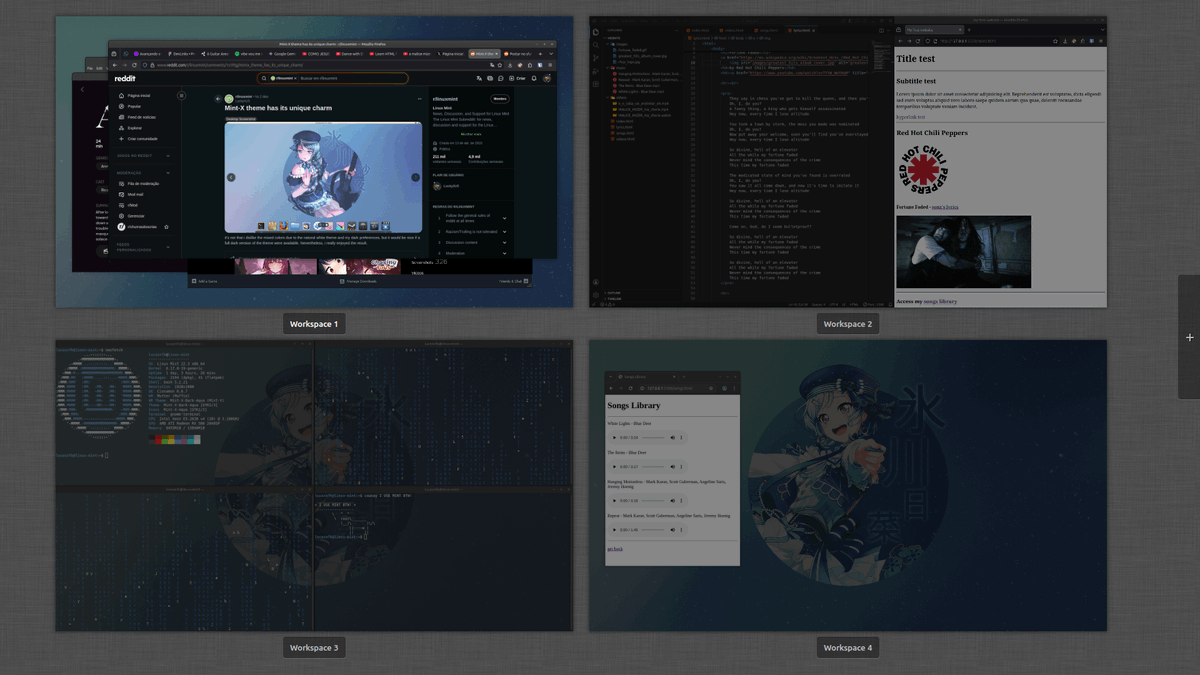Expand the "Feeds personalizados" section chevron
The width and height of the screenshot is (1200, 675).
coord(168,247)
